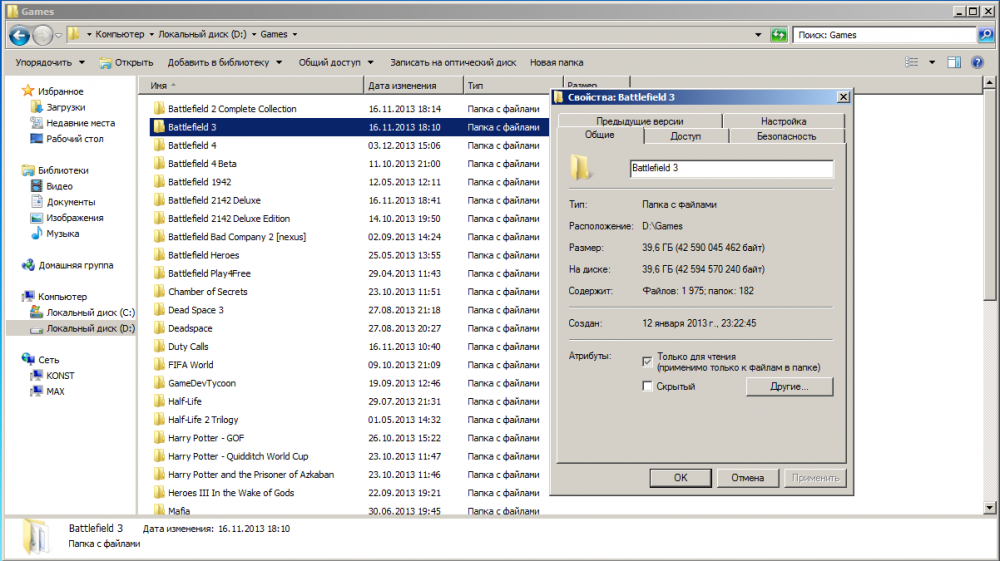This screenshot has width=1000, height=561.
Task: Toggle the preview pane icon
Action: pos(954,62)
